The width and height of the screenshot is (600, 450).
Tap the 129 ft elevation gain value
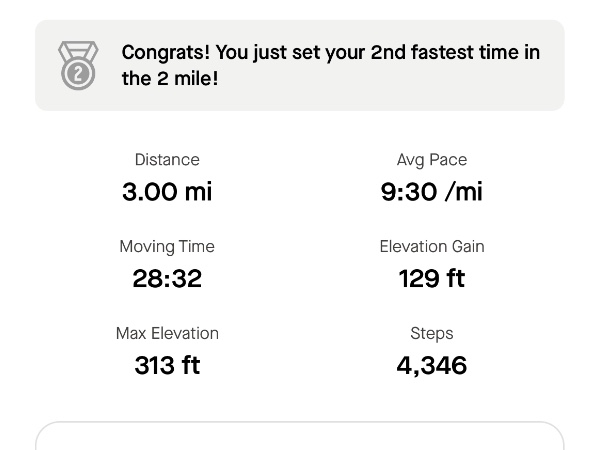click(432, 278)
